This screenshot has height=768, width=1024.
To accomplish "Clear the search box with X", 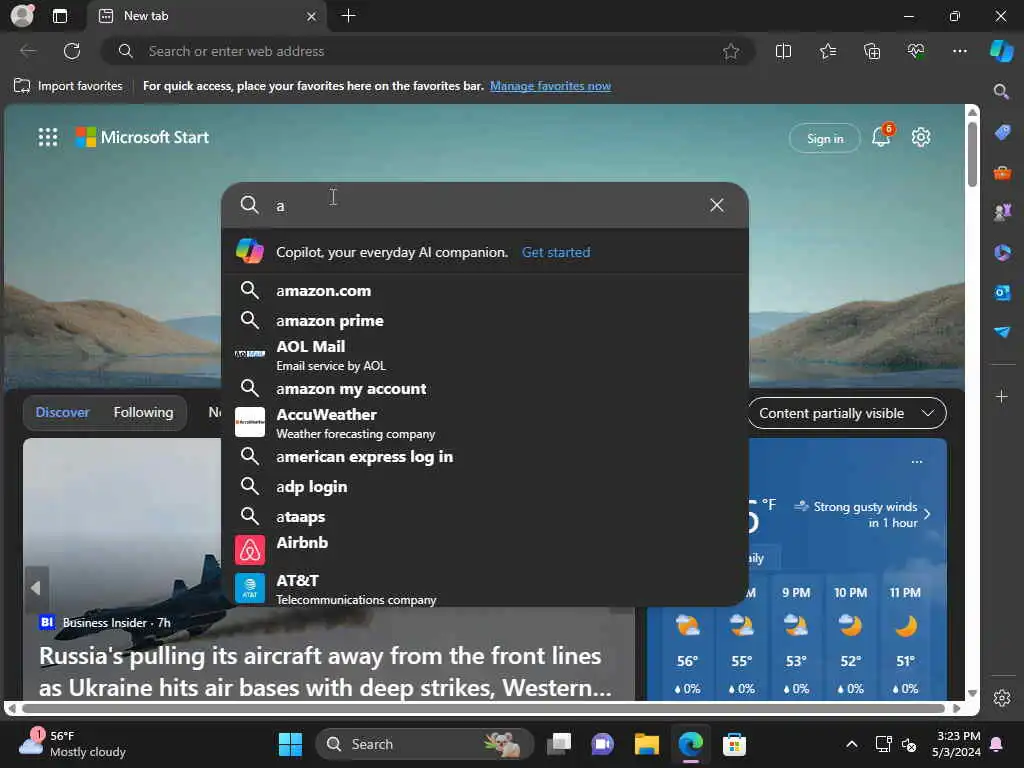I will 716,205.
